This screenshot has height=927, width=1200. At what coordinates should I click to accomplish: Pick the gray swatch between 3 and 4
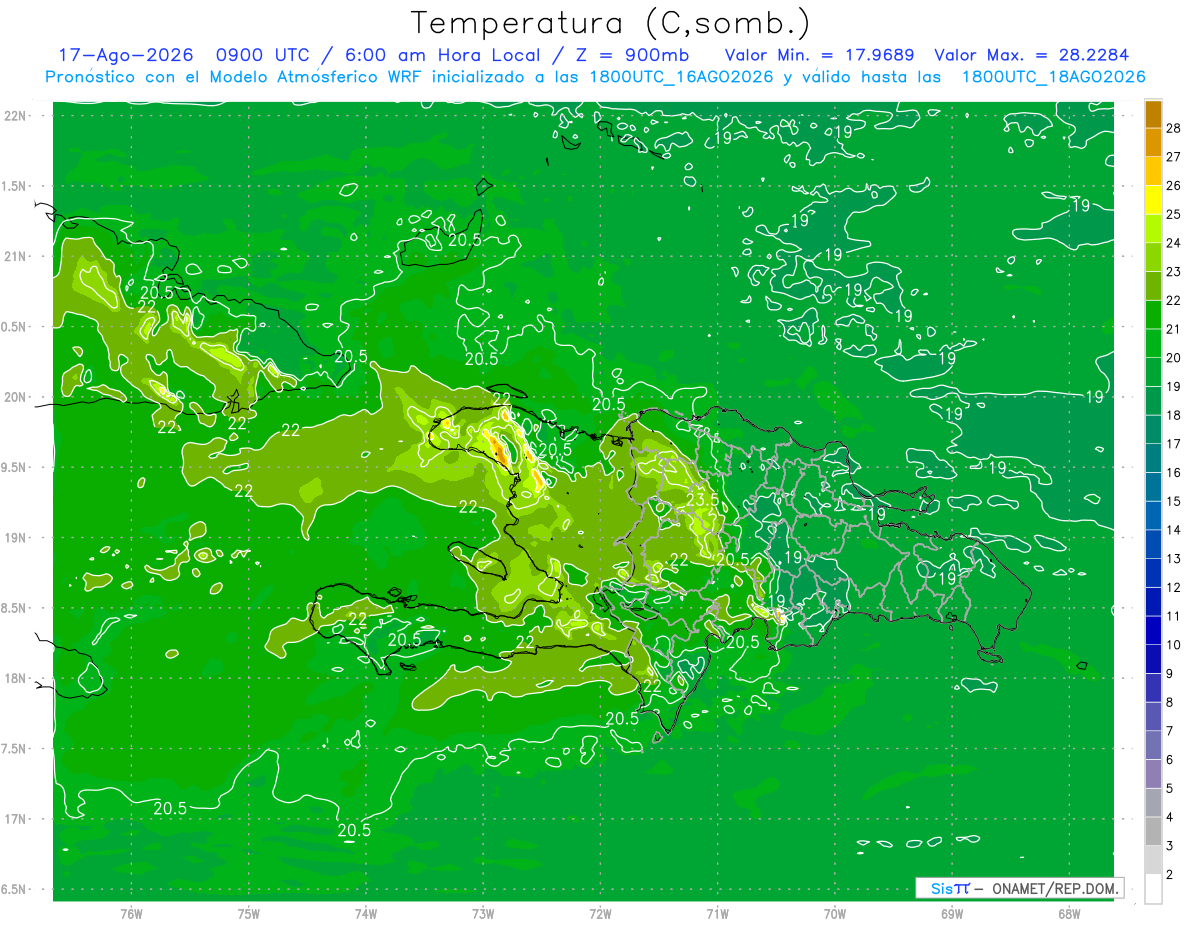pyautogui.click(x=1154, y=831)
